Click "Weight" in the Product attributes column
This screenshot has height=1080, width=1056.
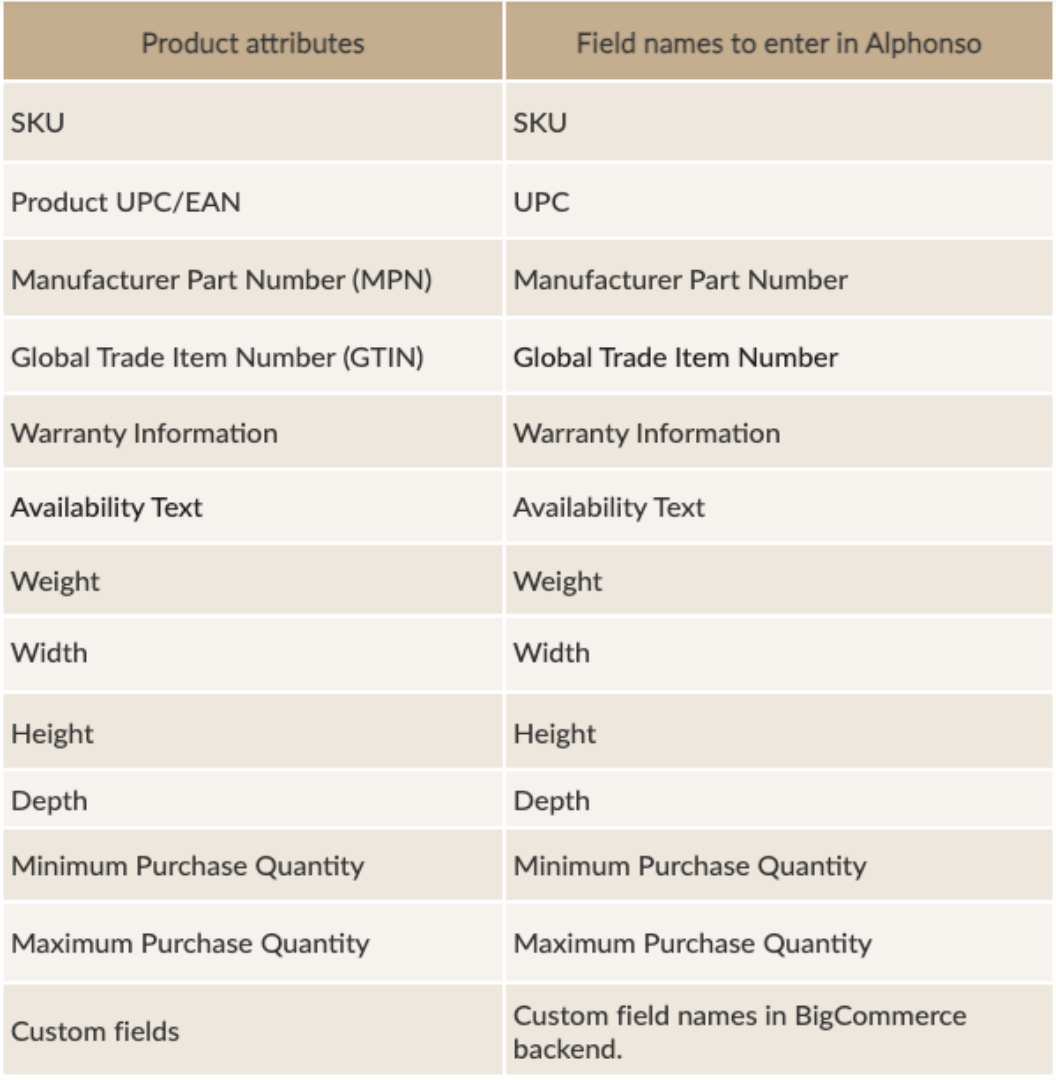coord(56,581)
